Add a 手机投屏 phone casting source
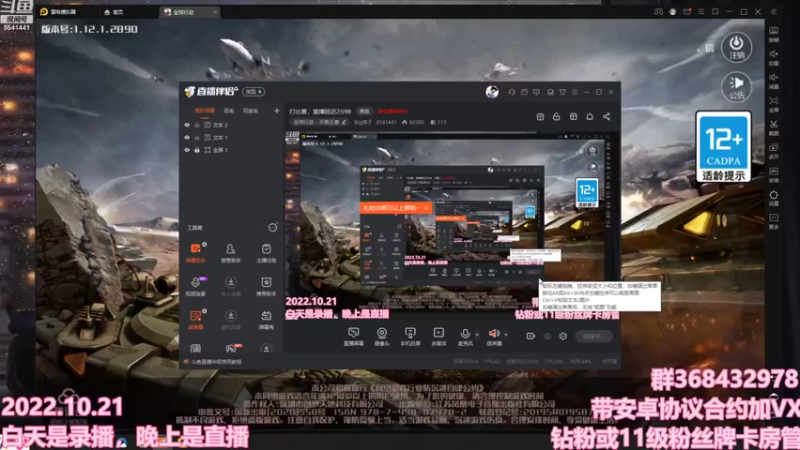The width and height of the screenshot is (800, 450). point(410,337)
